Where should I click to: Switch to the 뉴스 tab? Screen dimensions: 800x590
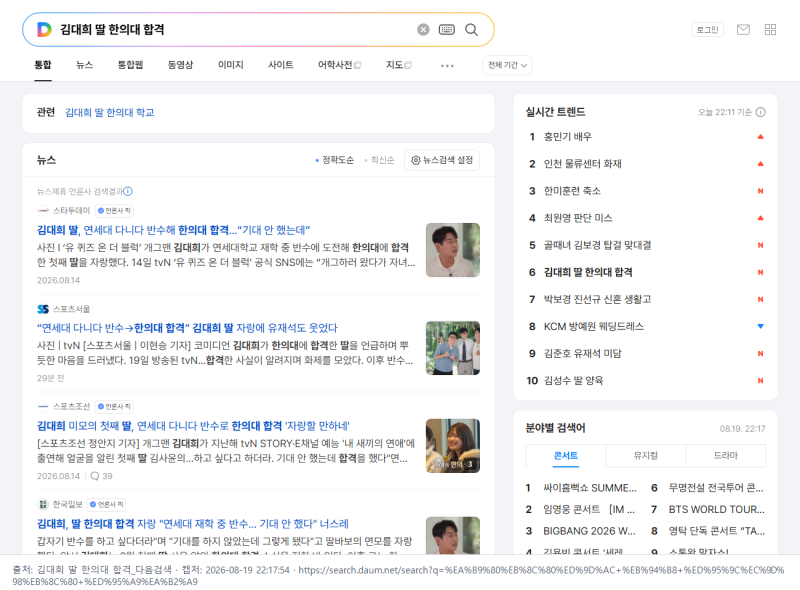tap(85, 65)
